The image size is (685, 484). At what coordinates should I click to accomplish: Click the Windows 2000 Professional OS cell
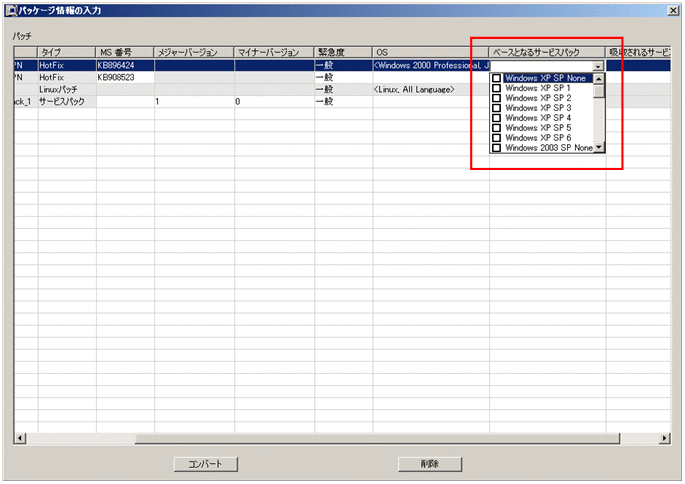[431, 66]
